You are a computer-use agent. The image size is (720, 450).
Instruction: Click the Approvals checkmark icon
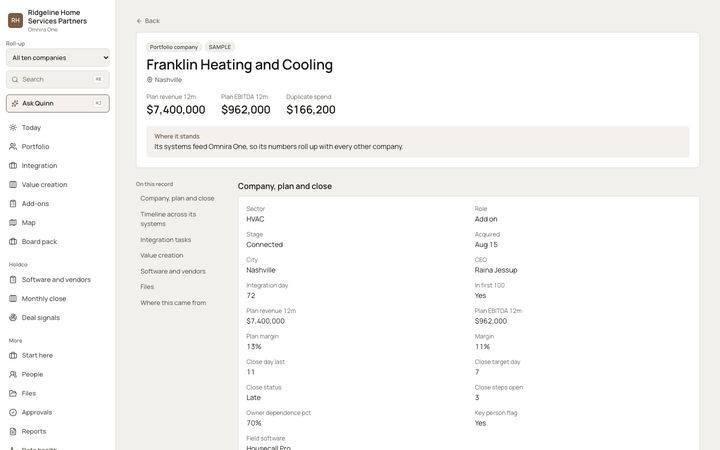pos(13,412)
